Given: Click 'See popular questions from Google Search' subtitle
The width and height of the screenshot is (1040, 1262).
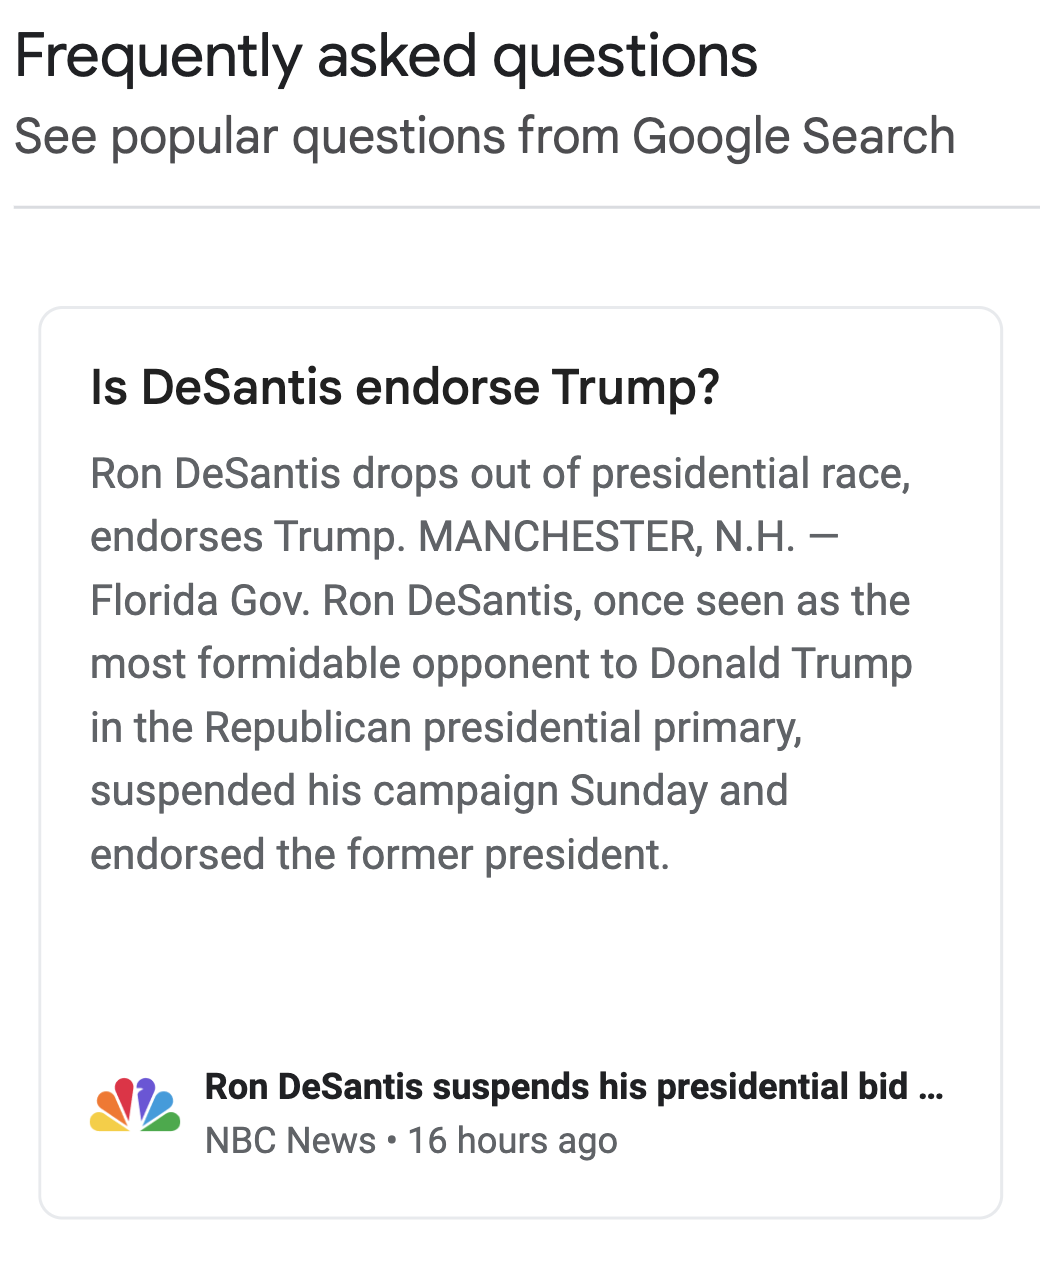Looking at the screenshot, I should coord(484,136).
